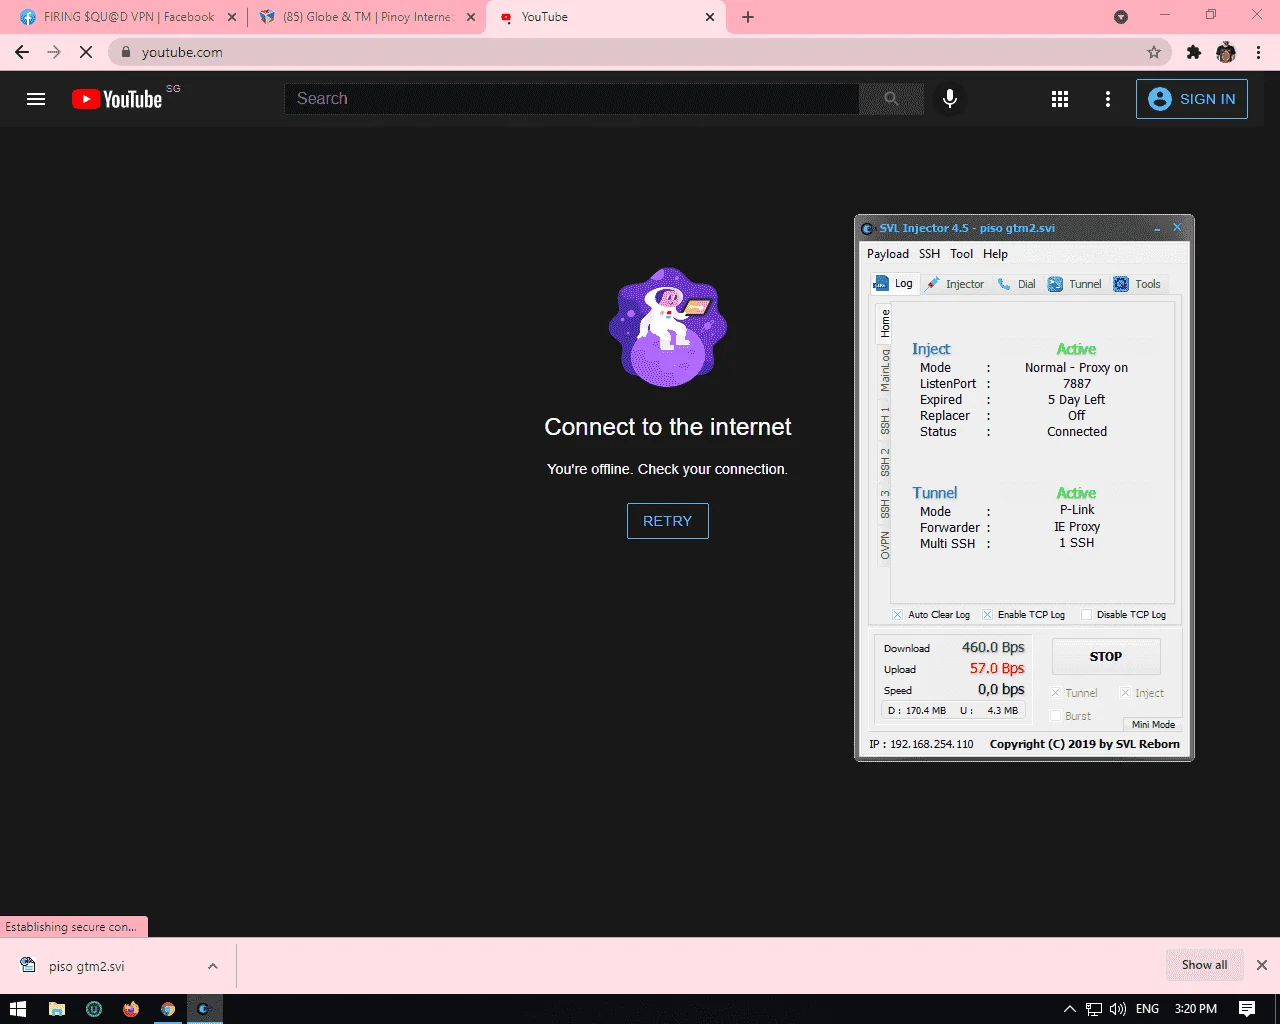Go forward in browser history
The height and width of the screenshot is (1024, 1280).
[x=54, y=52]
